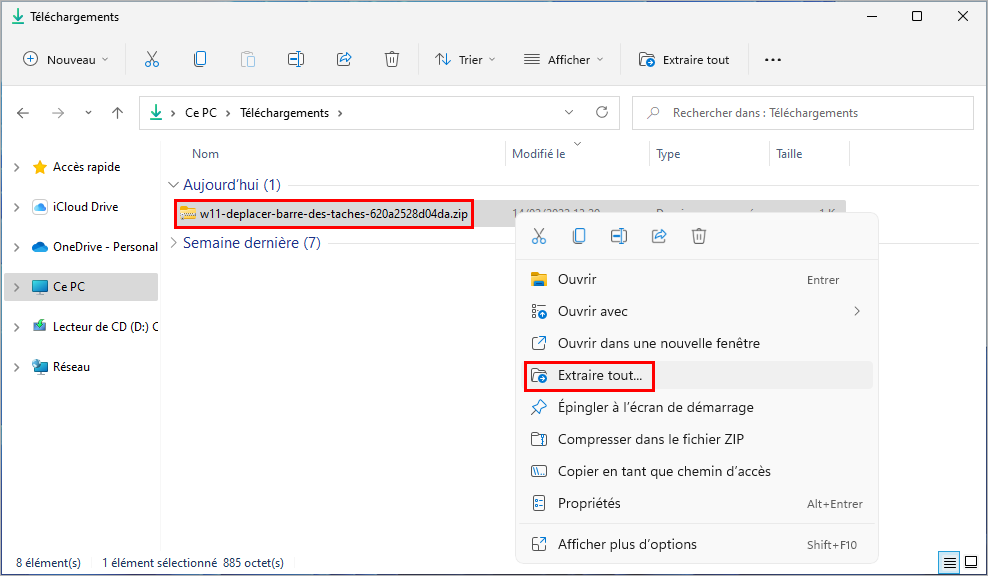Screen dimensions: 988x576
Task: Click the Rename icon in the top toolbar
Action: (296, 59)
